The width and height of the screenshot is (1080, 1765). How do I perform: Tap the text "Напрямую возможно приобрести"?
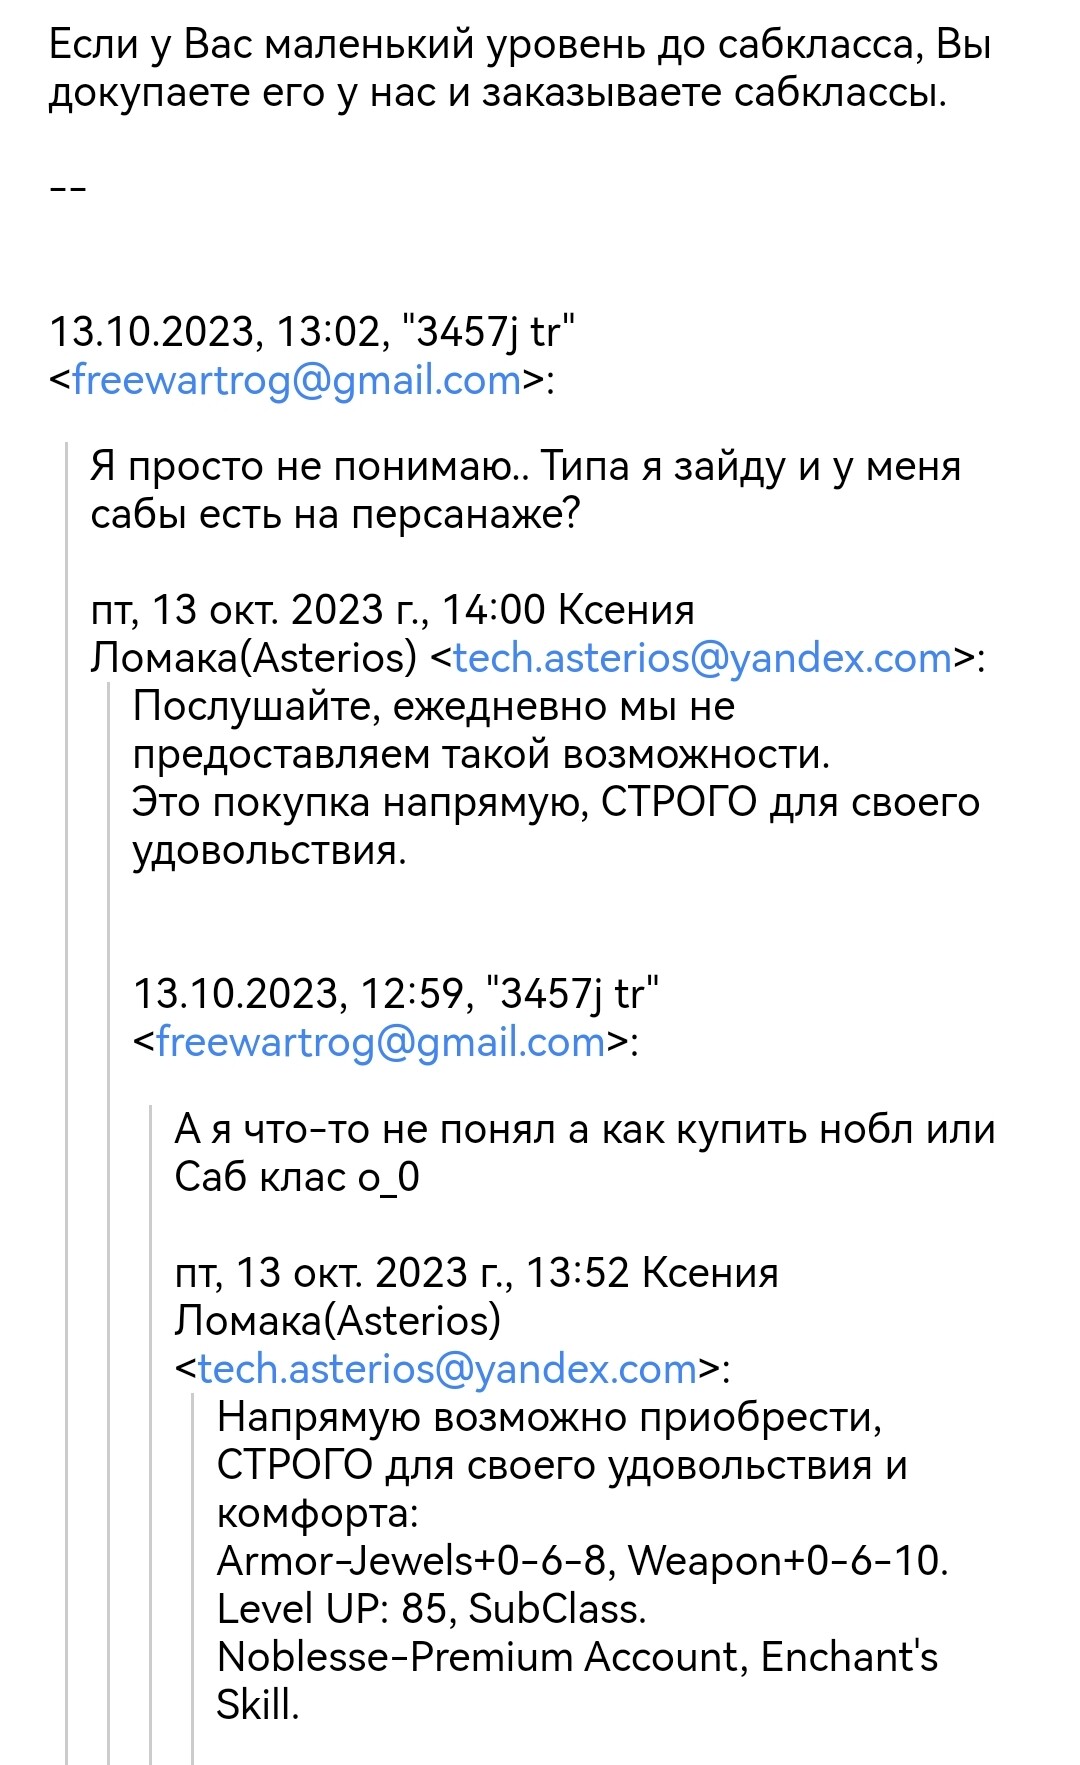(549, 1417)
